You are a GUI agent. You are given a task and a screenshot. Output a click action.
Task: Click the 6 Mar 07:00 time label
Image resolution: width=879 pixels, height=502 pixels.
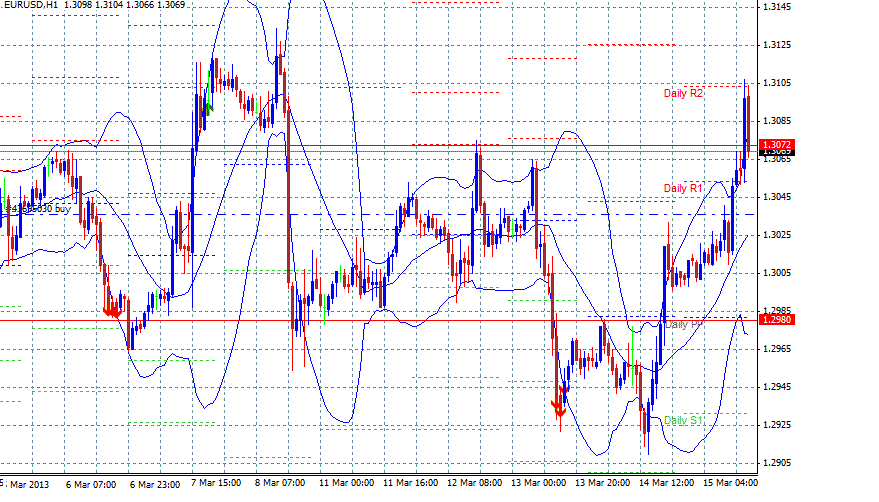(x=91, y=484)
